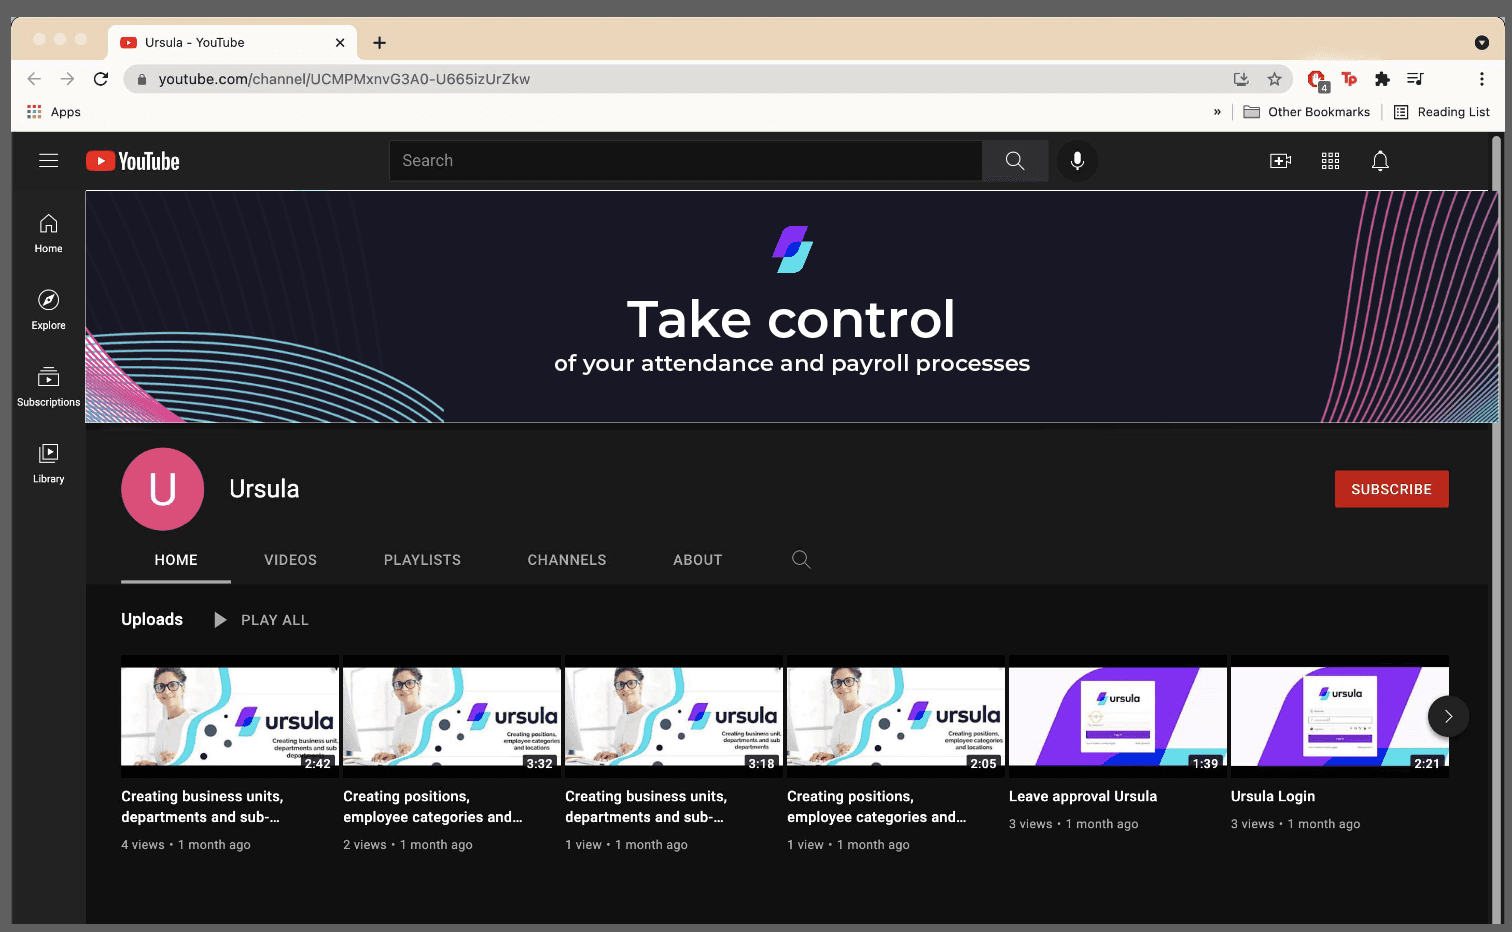1512x932 pixels.
Task: Open the Chrome three-dot menu
Action: click(1481, 79)
